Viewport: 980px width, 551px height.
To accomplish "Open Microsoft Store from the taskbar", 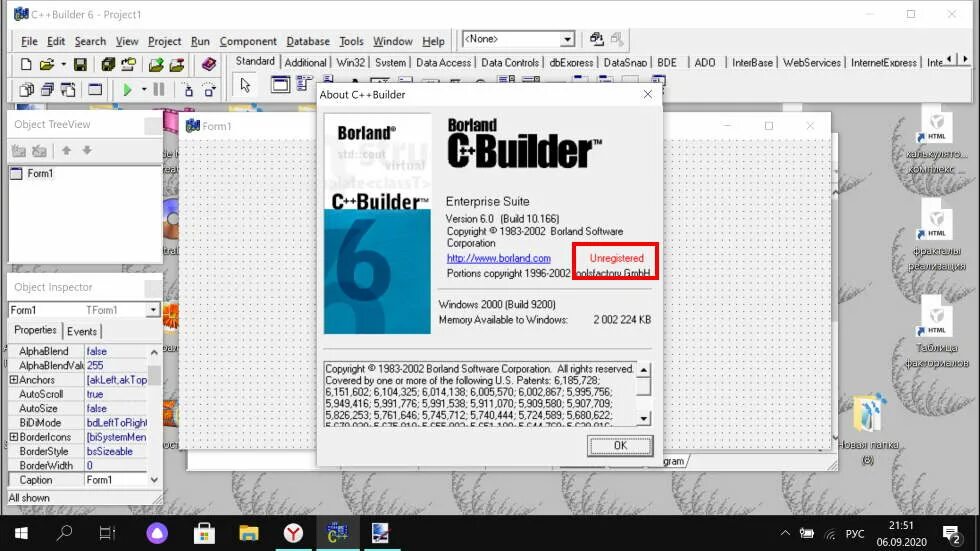I will [204, 533].
